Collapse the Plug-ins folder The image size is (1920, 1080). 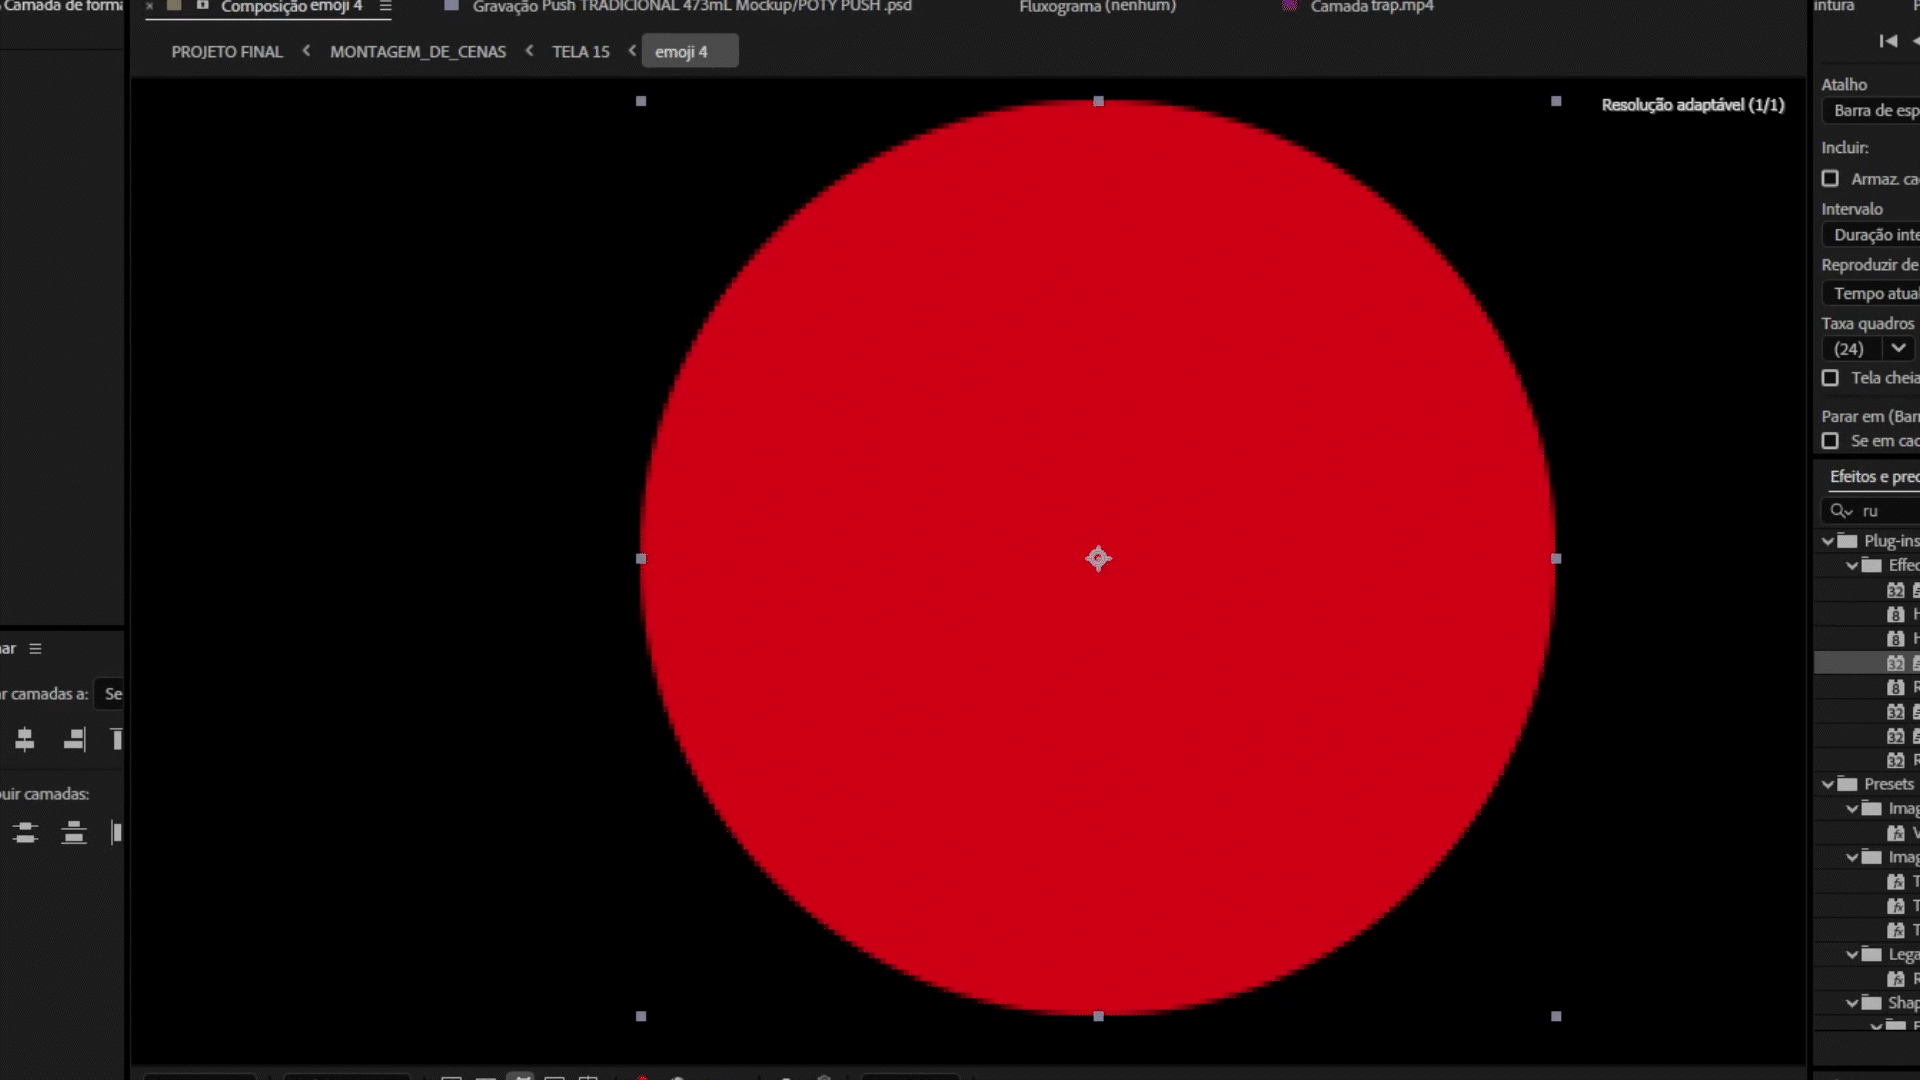(x=1828, y=541)
